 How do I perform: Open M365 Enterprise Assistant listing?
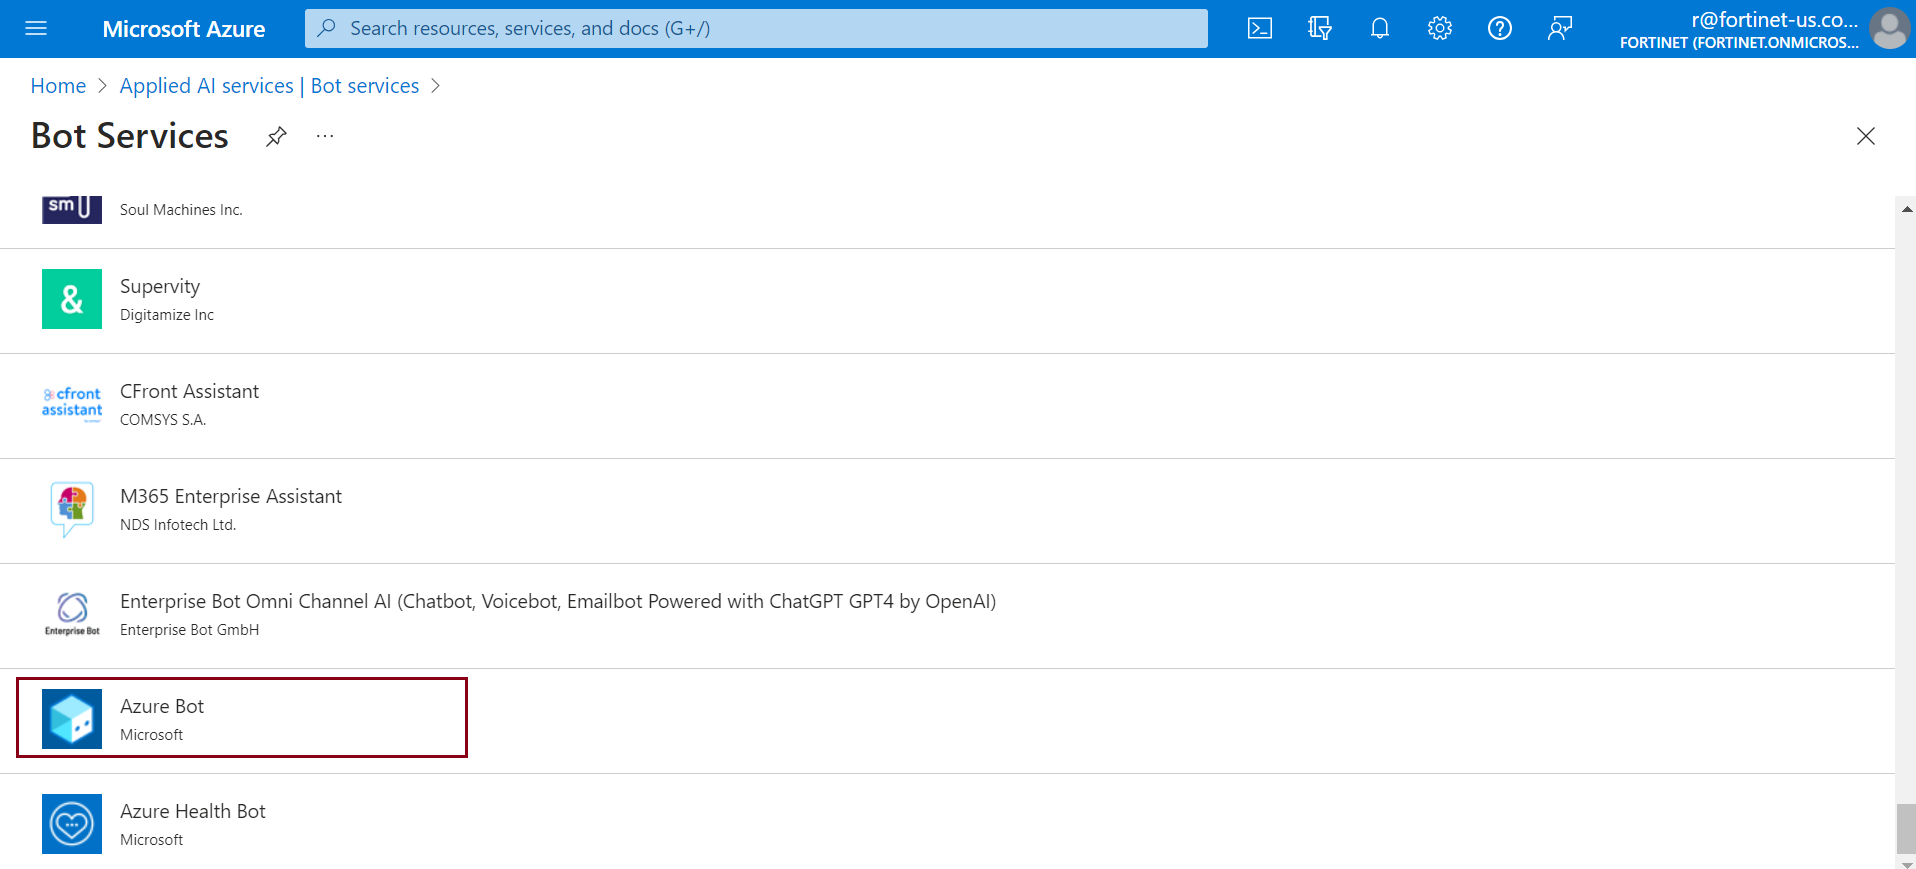231,497
